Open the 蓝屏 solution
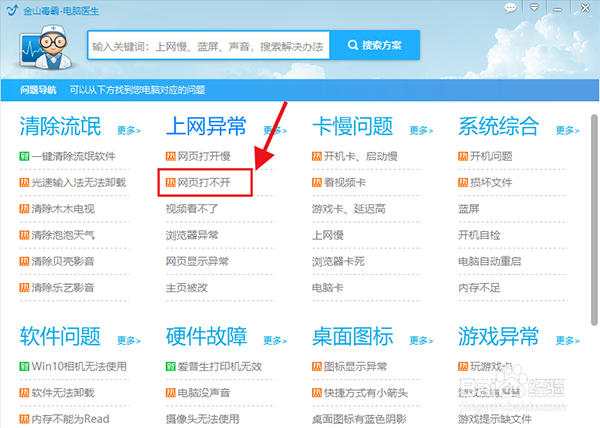This screenshot has height=428, width=600. coord(469,209)
